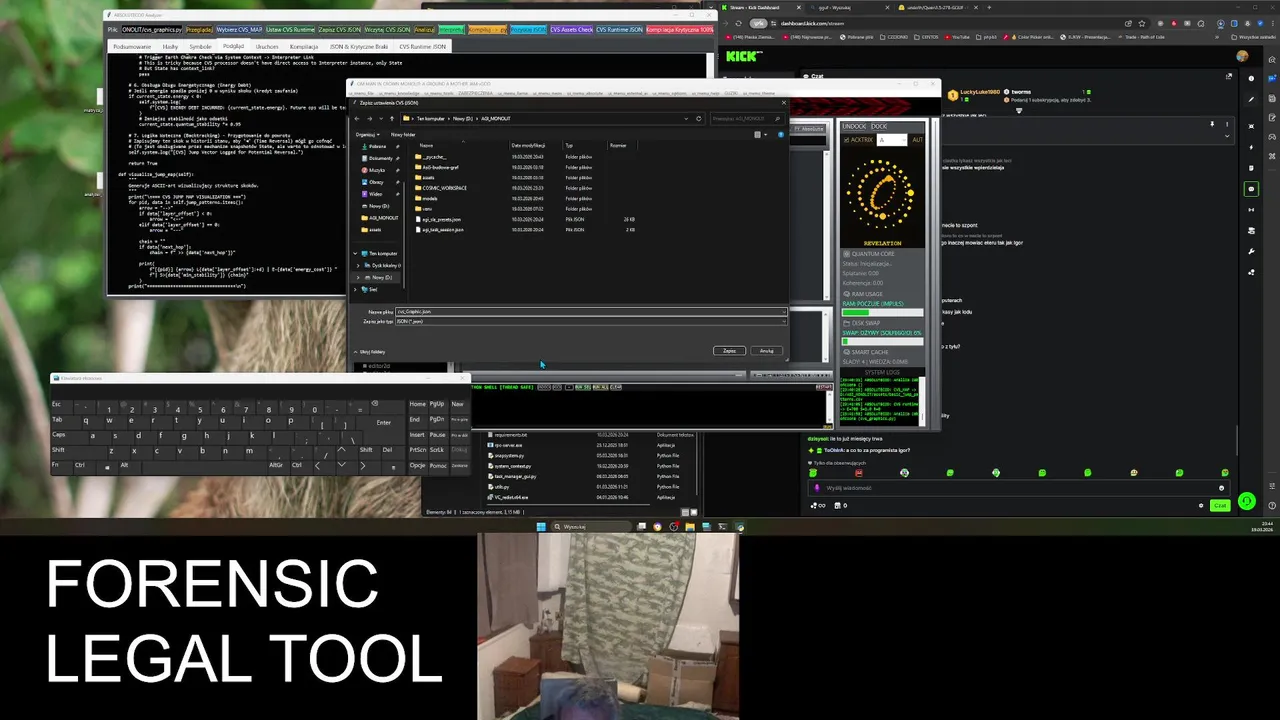The width and height of the screenshot is (1280, 720).
Task: Expand the Sieć tree node
Action: pyautogui.click(x=355, y=289)
